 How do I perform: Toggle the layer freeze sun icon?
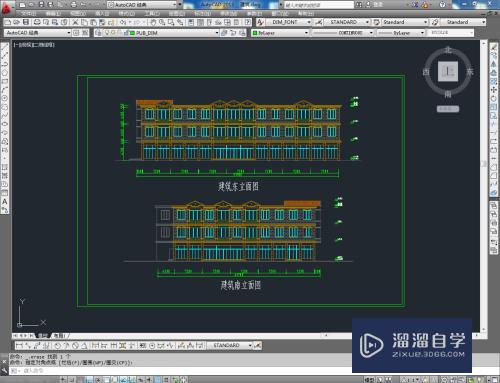113,33
